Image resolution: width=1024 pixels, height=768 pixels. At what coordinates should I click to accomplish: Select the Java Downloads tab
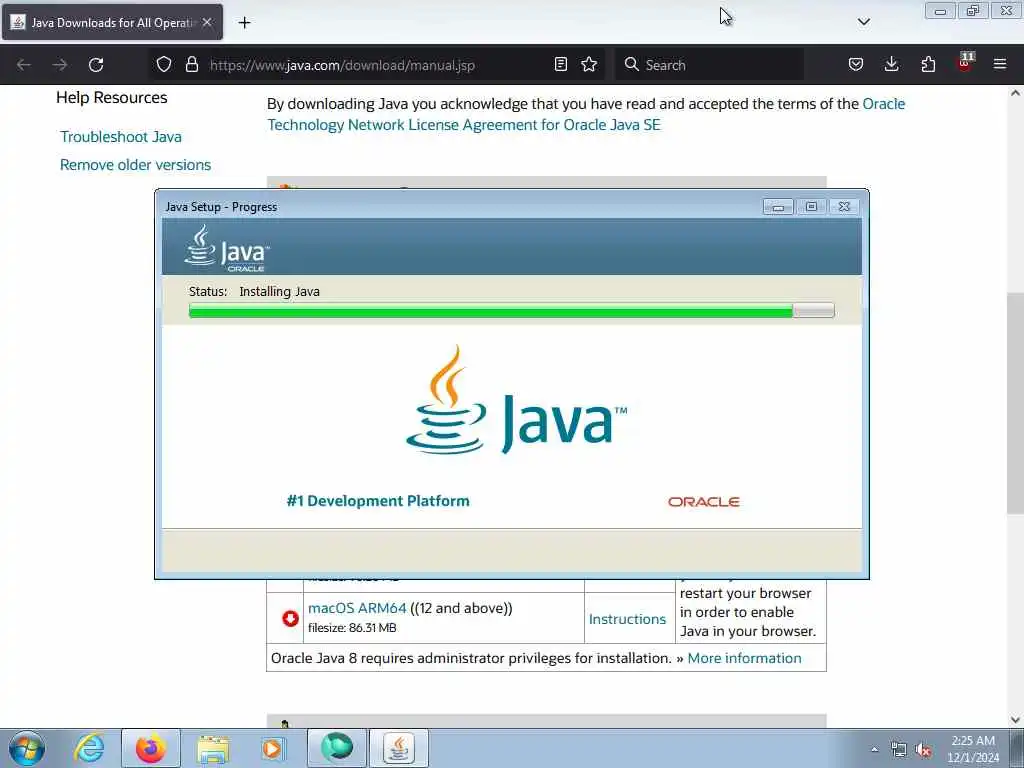point(112,22)
